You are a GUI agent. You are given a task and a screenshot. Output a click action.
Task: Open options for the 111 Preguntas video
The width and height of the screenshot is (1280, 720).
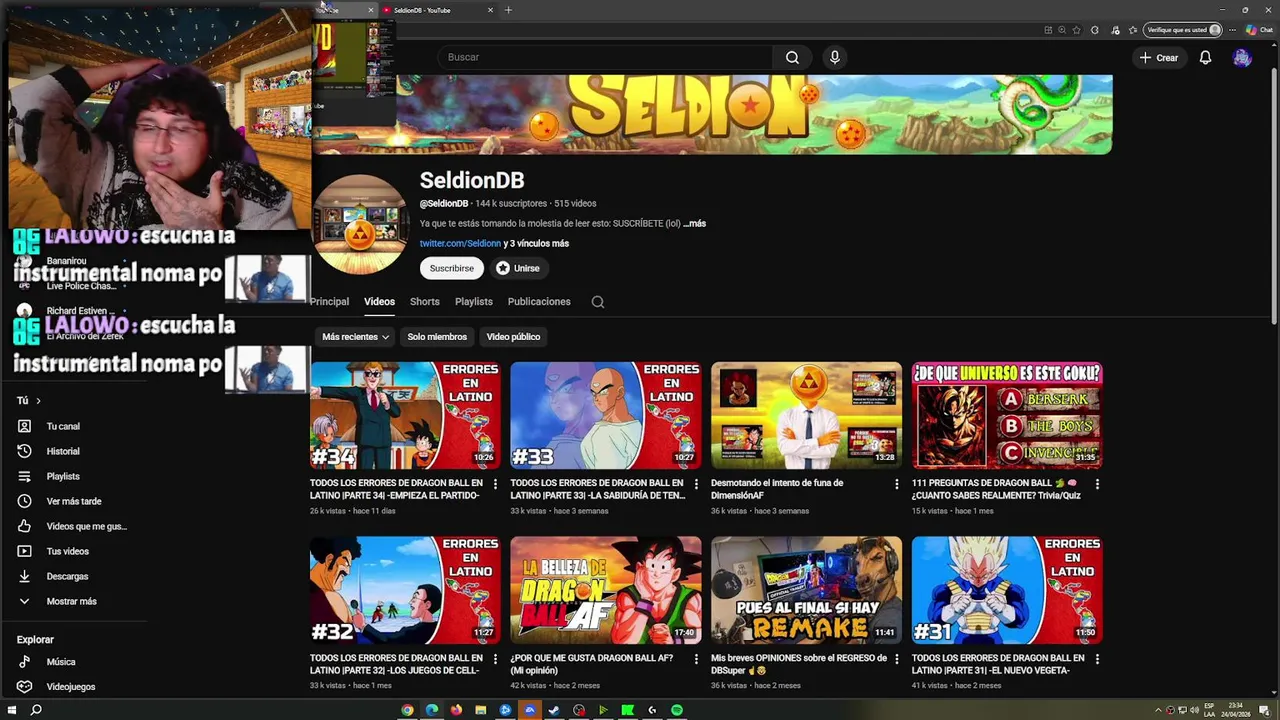1097,484
